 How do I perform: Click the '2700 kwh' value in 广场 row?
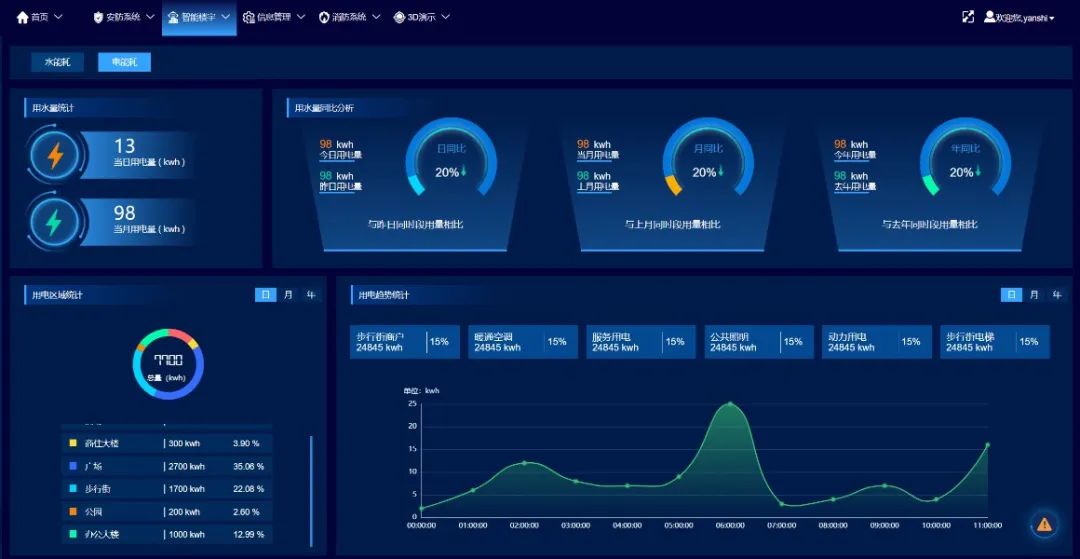186,467
